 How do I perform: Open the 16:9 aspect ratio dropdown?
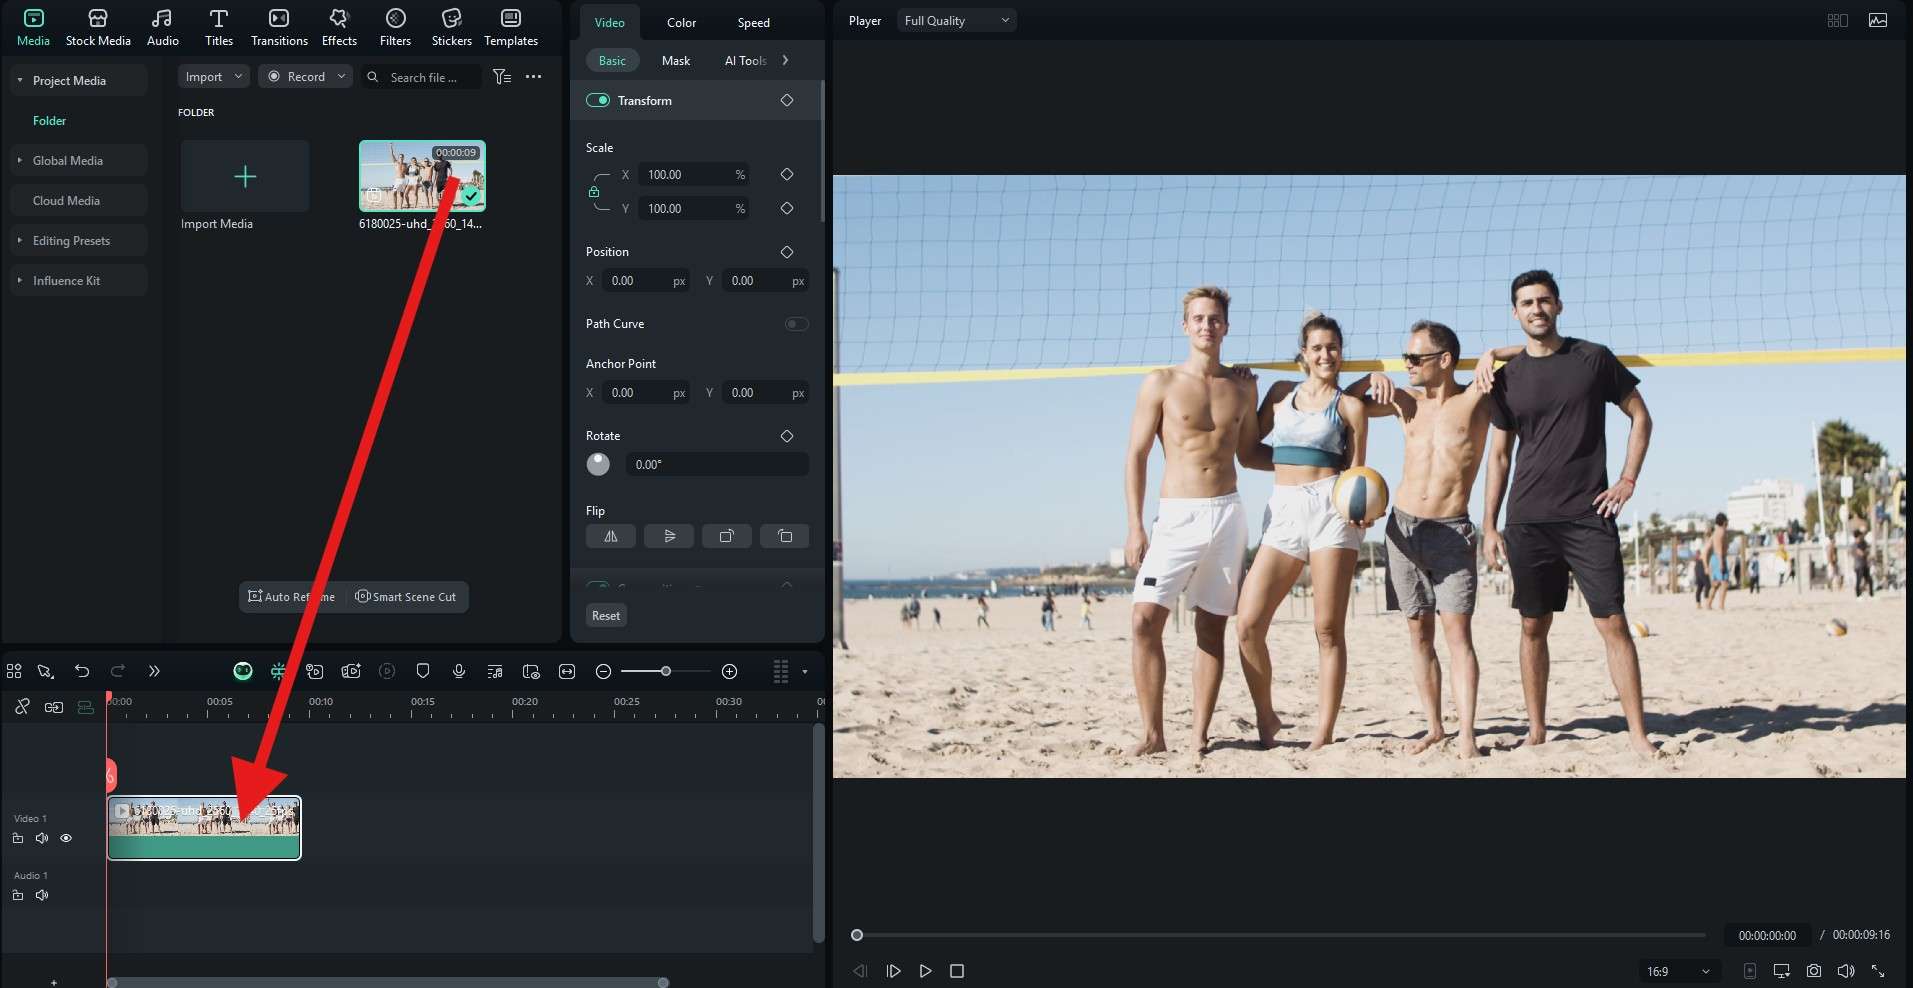1678,971
